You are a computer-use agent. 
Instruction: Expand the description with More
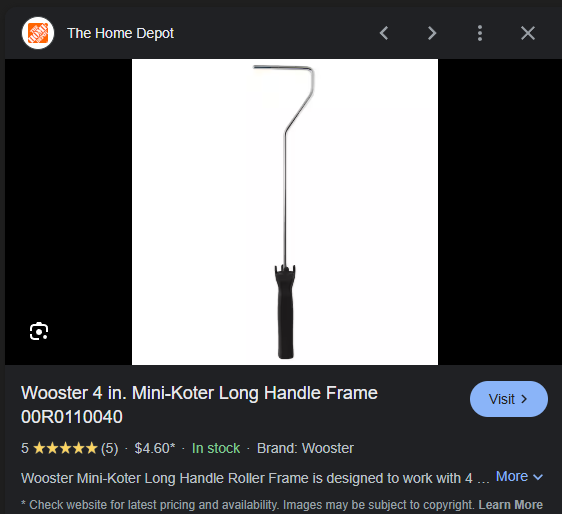(x=519, y=477)
